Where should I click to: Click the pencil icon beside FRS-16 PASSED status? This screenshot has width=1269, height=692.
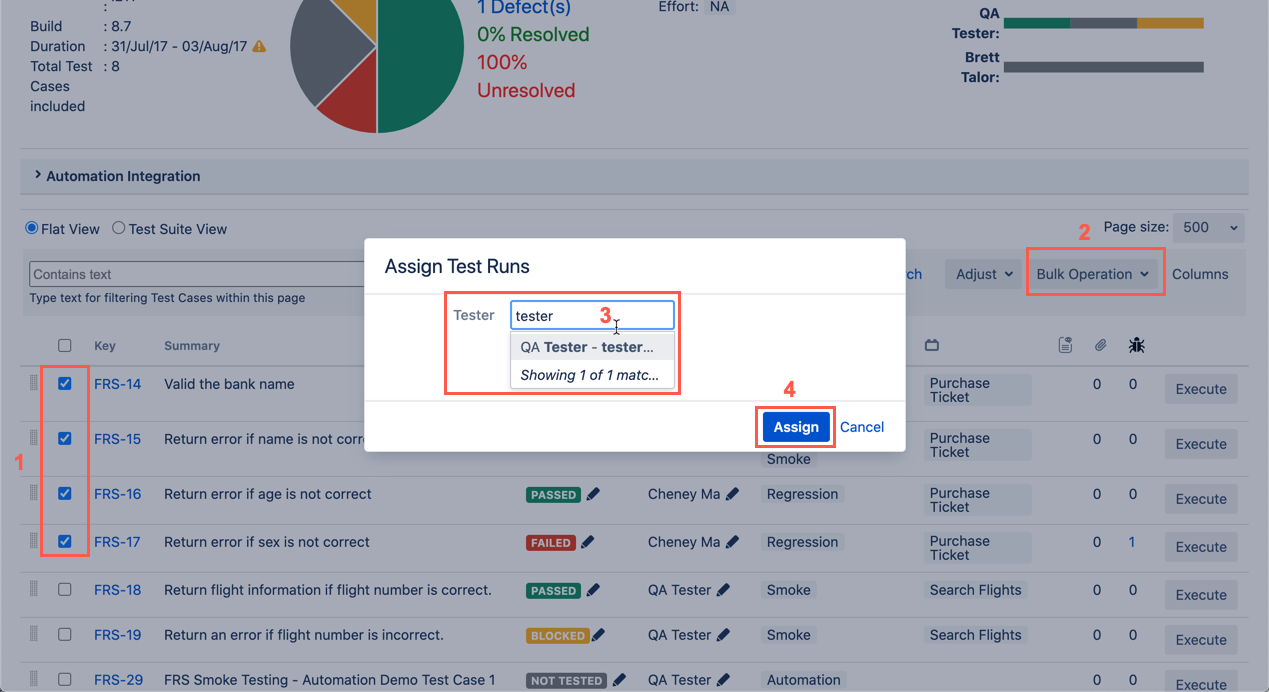pyautogui.click(x=593, y=494)
